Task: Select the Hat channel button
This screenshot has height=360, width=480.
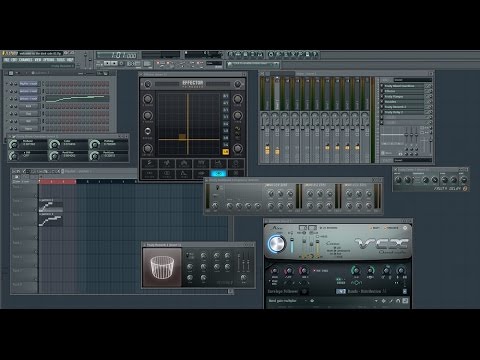Action: point(29,121)
